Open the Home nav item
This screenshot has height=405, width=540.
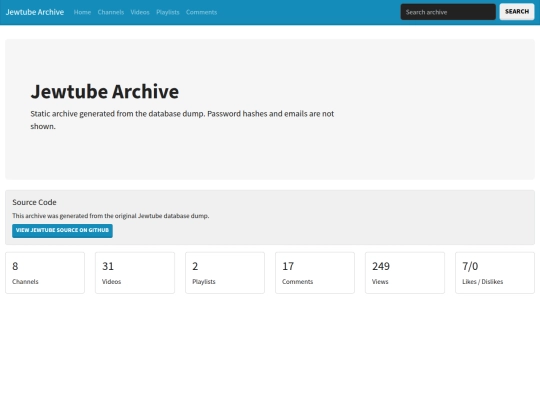pos(82,12)
